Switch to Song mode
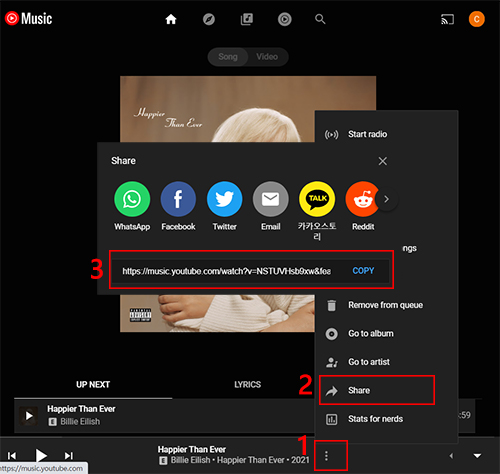This screenshot has height=474, width=500. coord(228,57)
